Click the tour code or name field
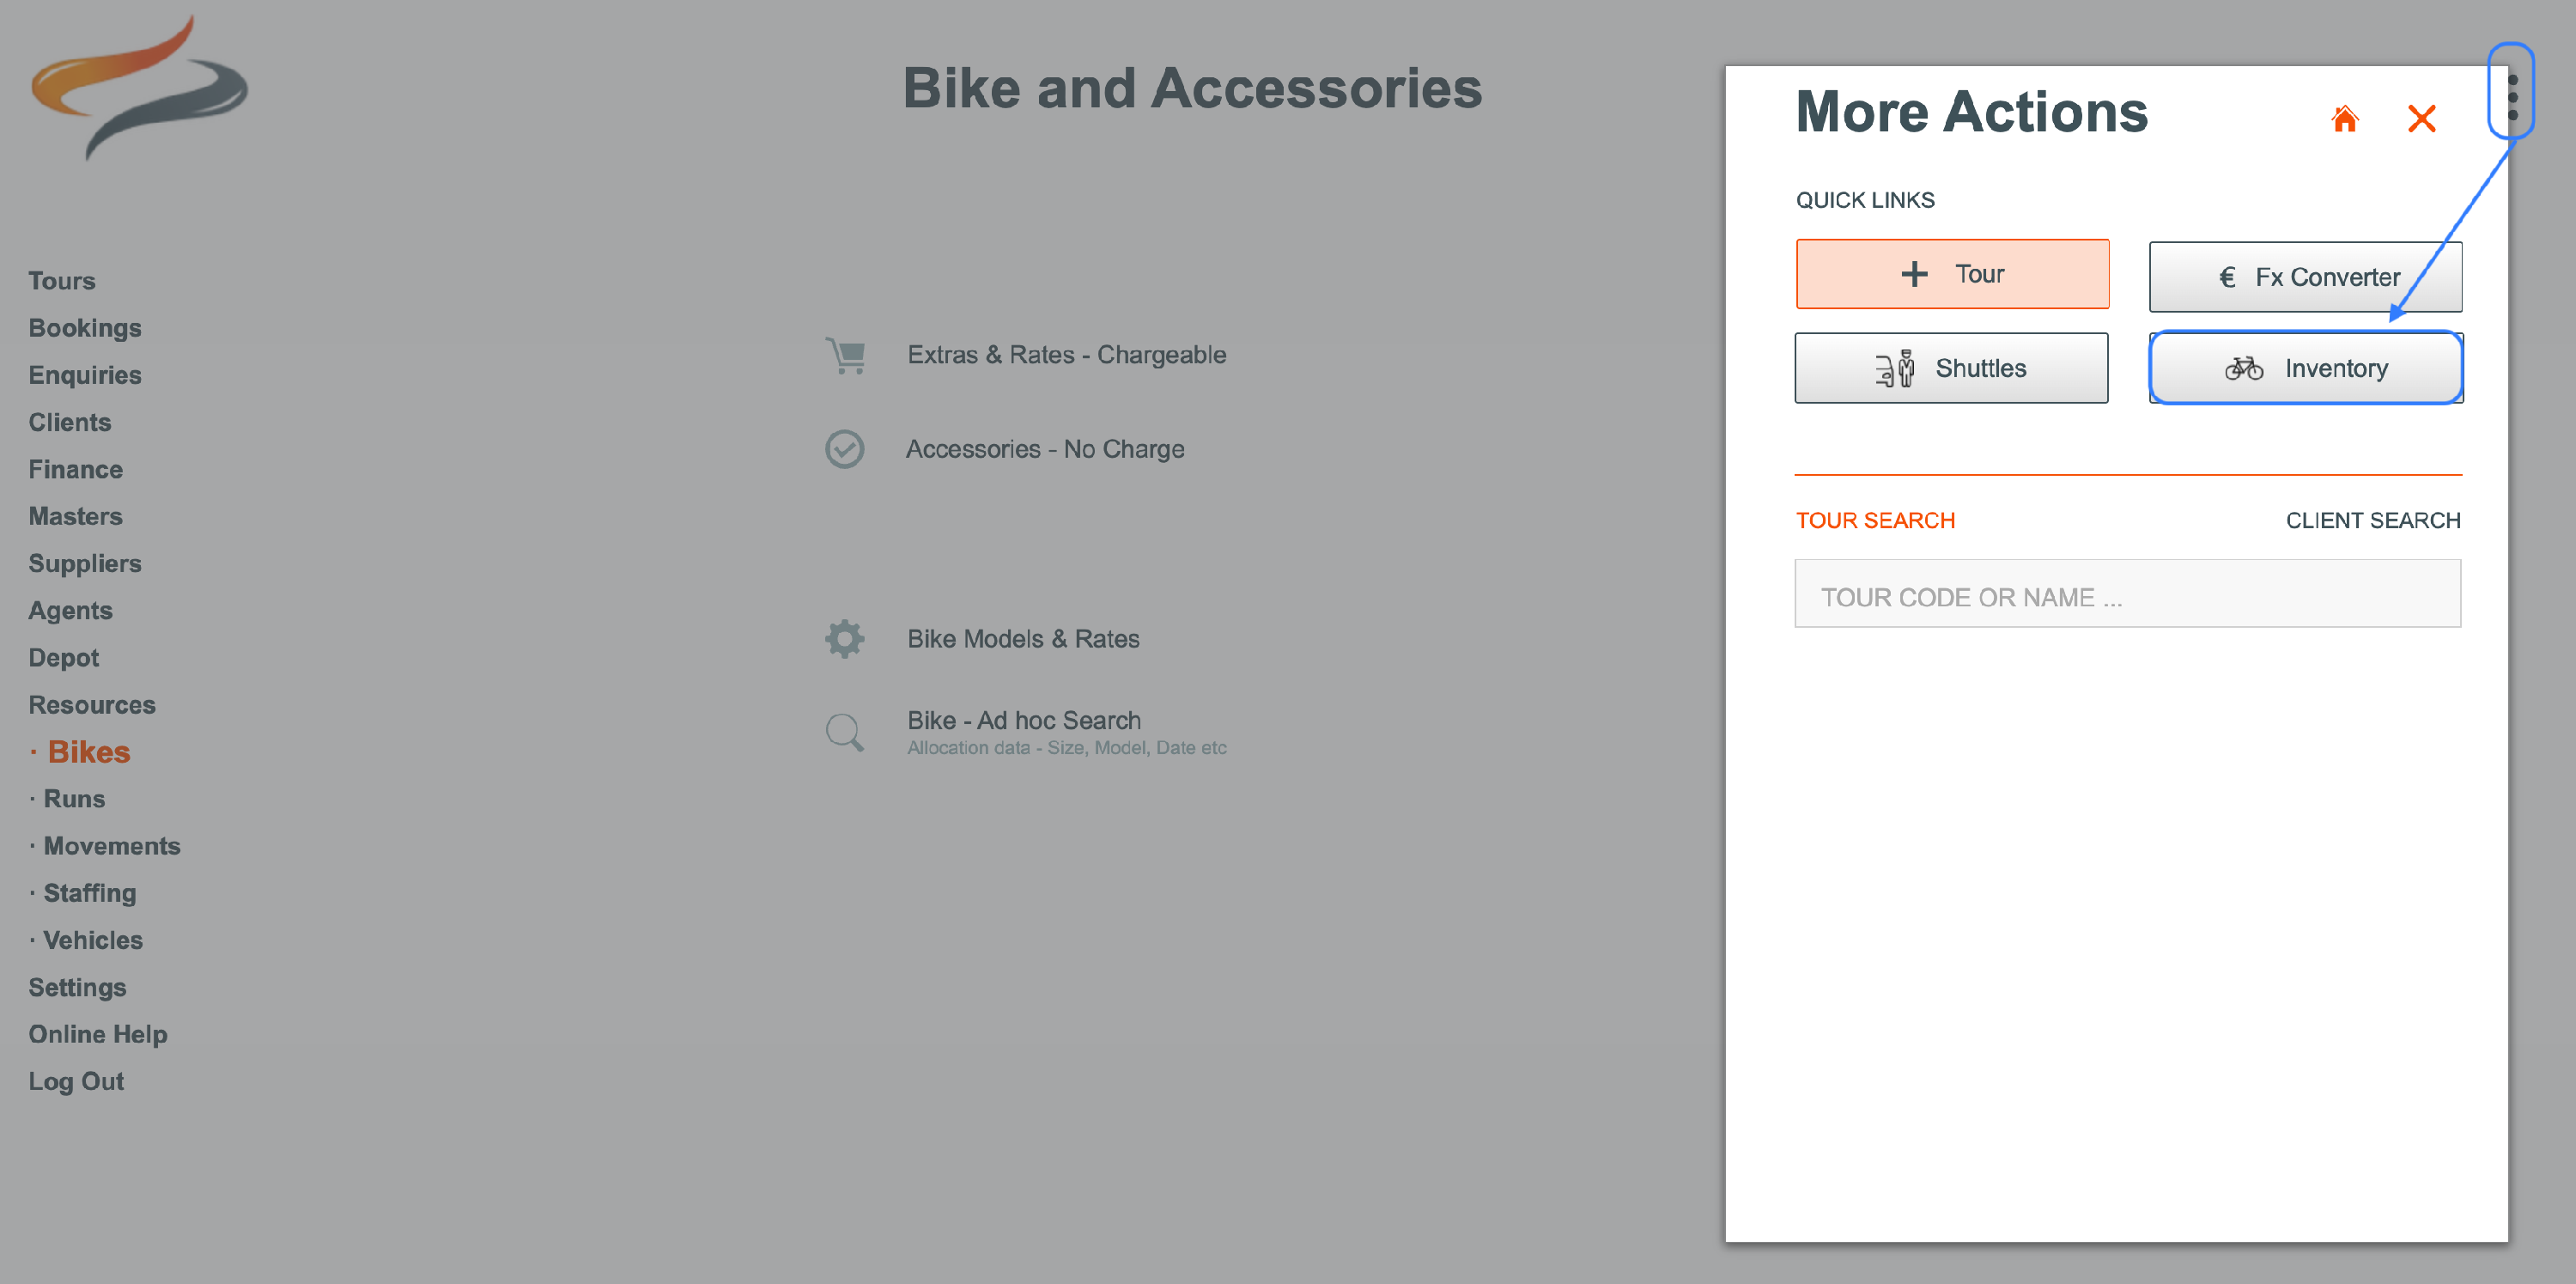The width and height of the screenshot is (2576, 1284). coord(2127,596)
